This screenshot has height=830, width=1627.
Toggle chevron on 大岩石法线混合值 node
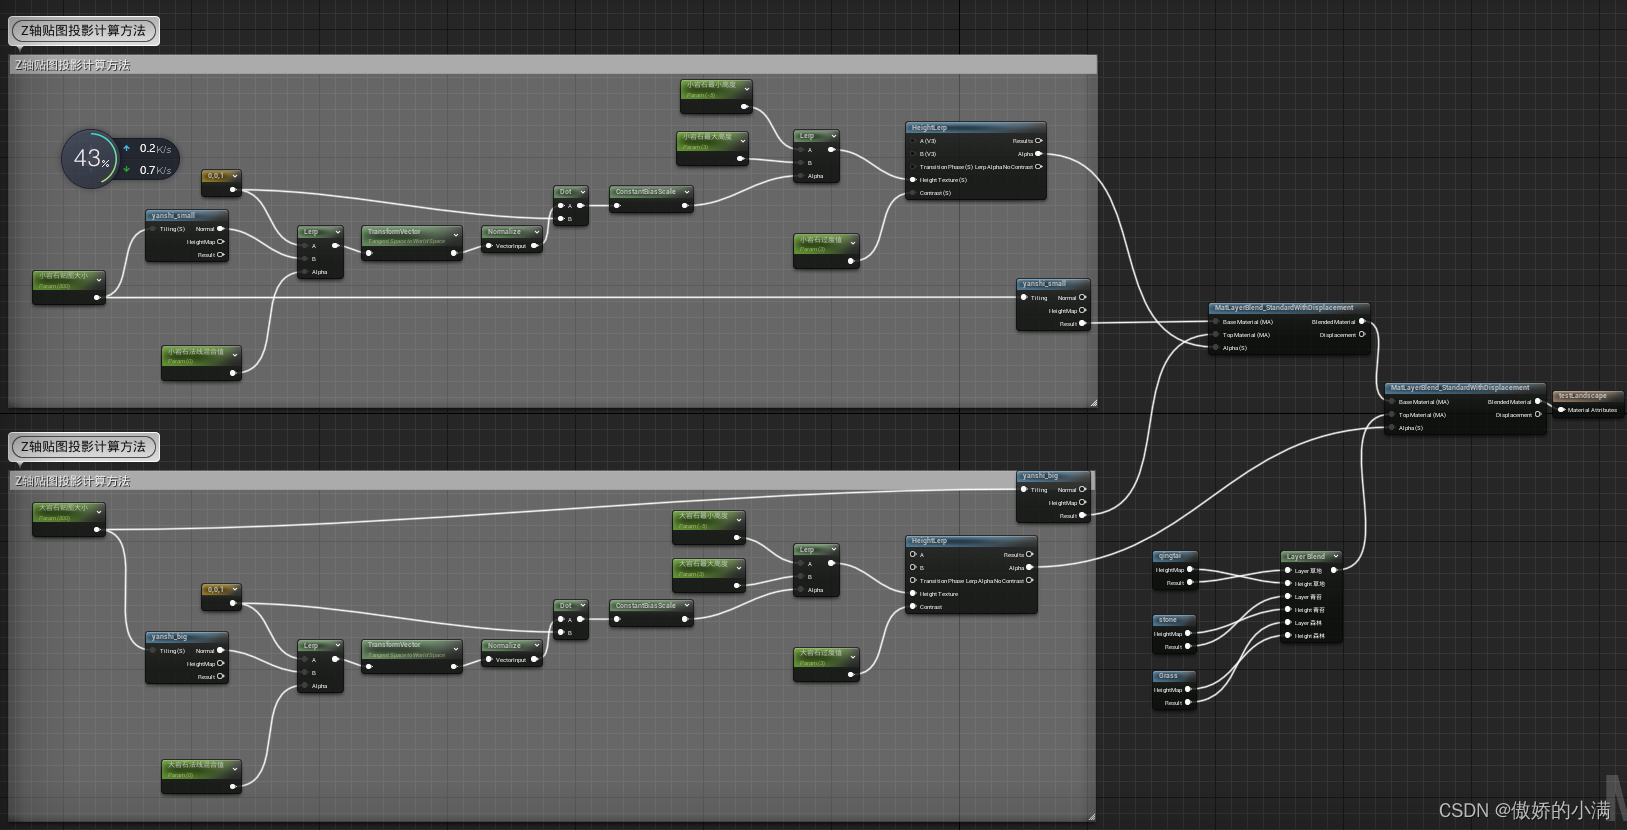(235, 769)
